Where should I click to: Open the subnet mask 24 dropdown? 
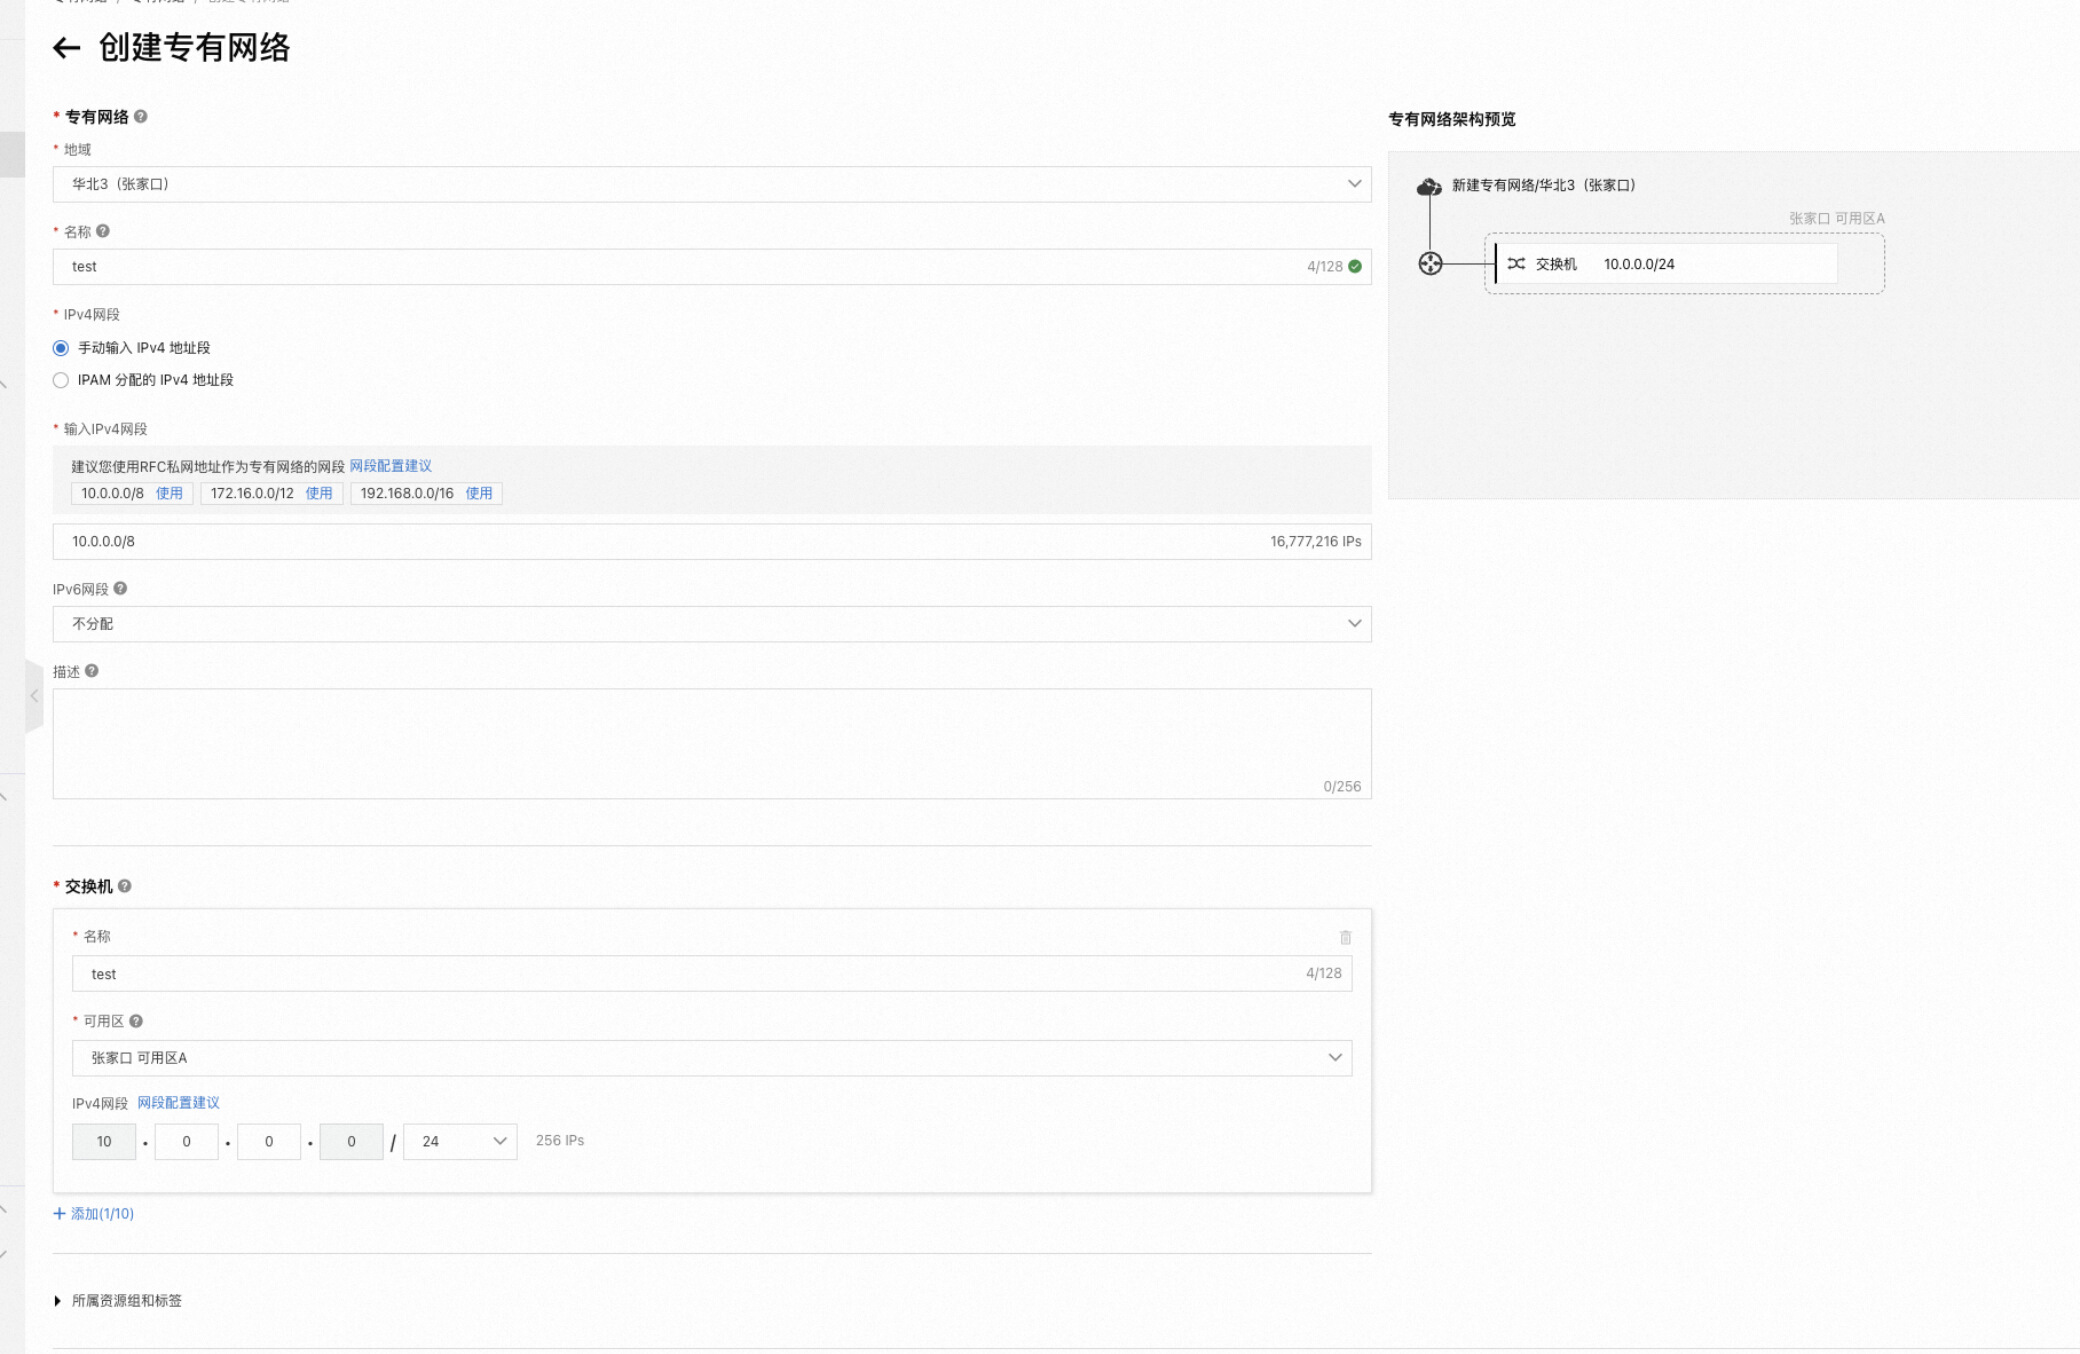pyautogui.click(x=460, y=1141)
